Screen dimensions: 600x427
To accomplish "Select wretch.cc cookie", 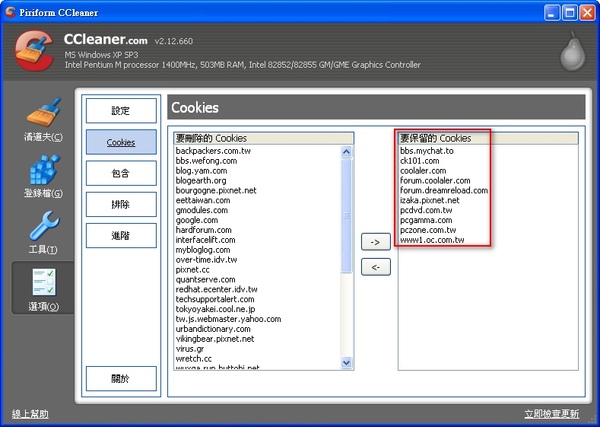I will coord(194,359).
